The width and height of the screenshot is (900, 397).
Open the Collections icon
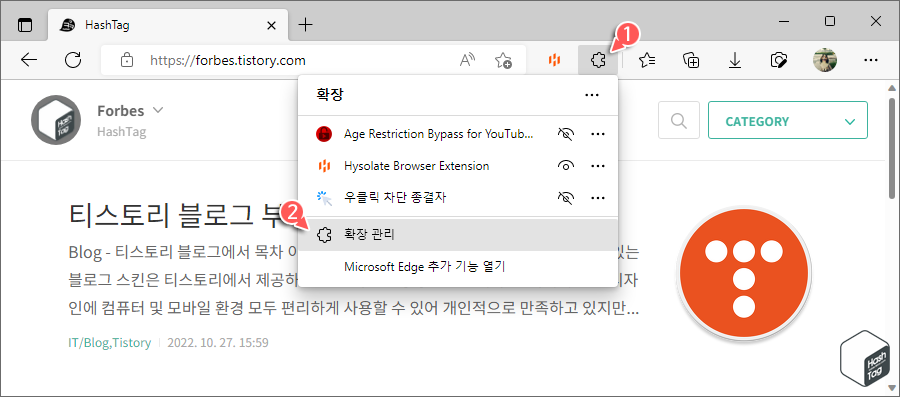(x=691, y=60)
